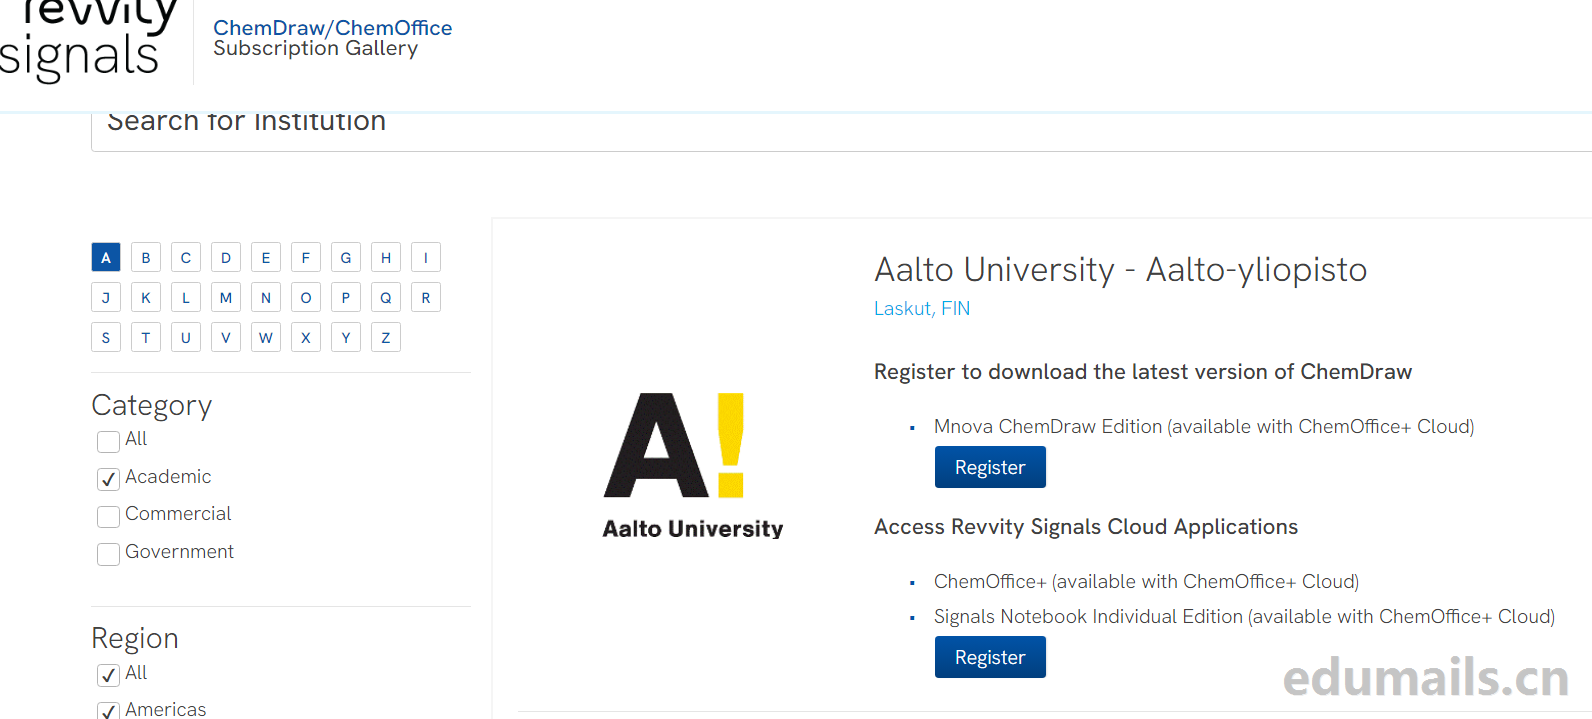This screenshot has width=1592, height=719.
Task: Select letter A filter button
Action: tap(106, 258)
